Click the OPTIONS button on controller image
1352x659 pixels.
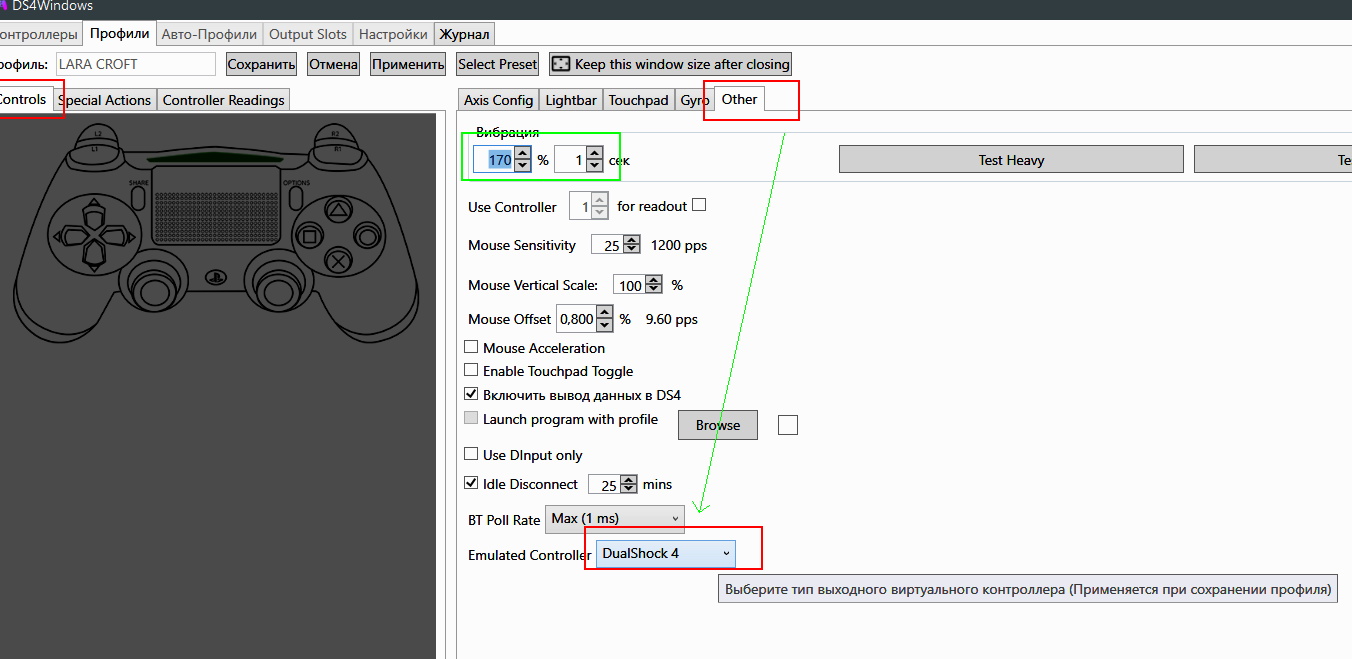coord(295,196)
